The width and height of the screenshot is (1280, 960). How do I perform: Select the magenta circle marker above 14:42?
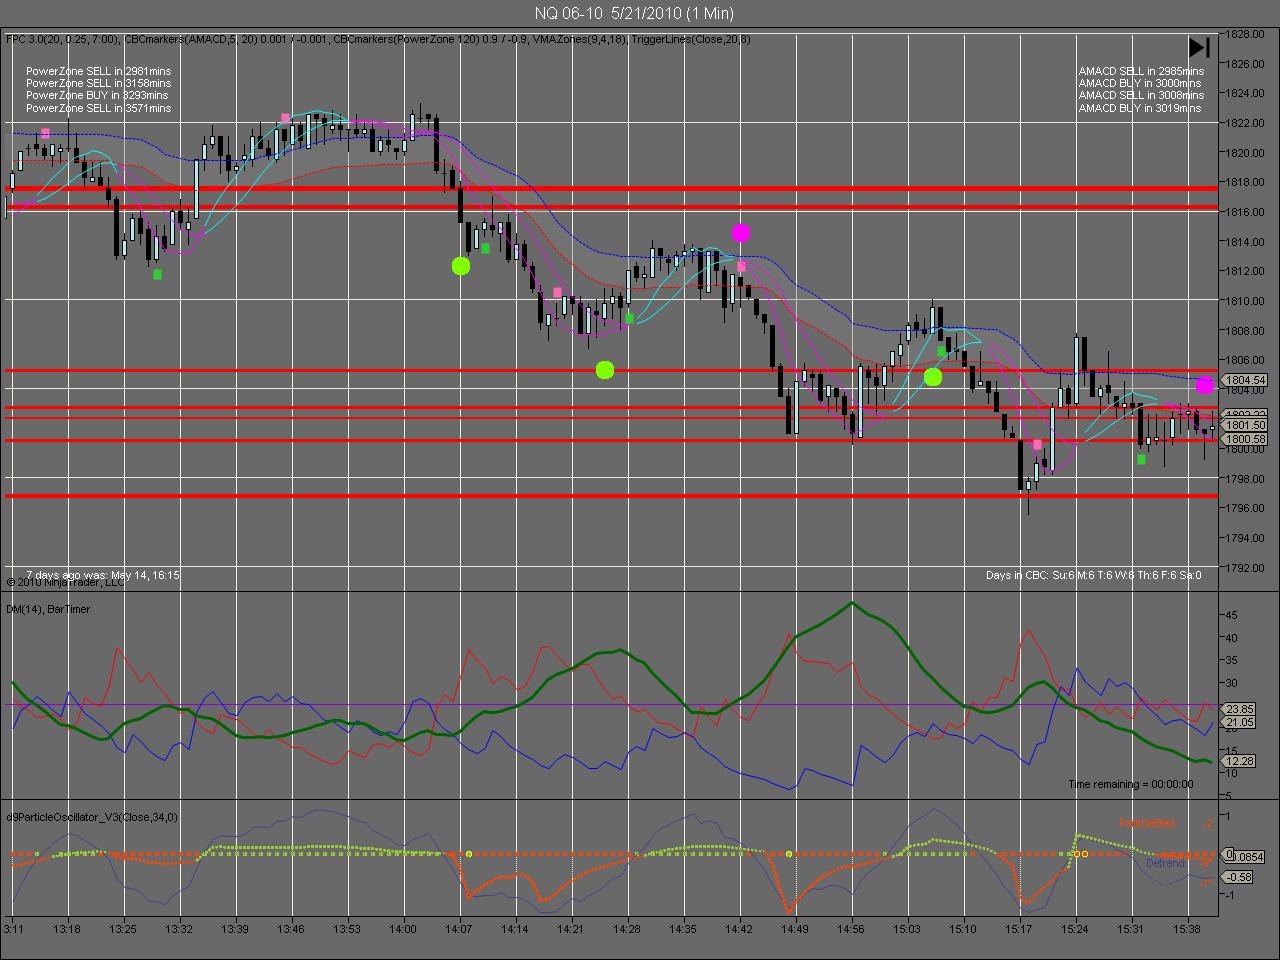coord(740,233)
